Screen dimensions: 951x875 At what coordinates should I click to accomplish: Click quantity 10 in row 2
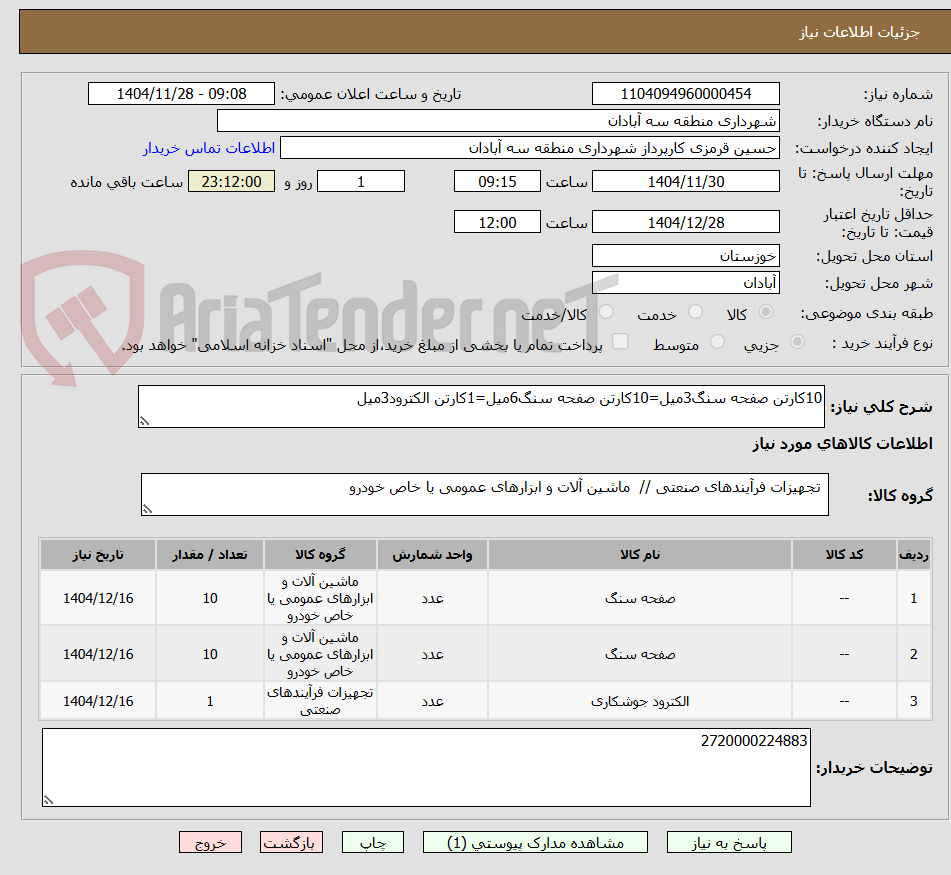tap(210, 654)
